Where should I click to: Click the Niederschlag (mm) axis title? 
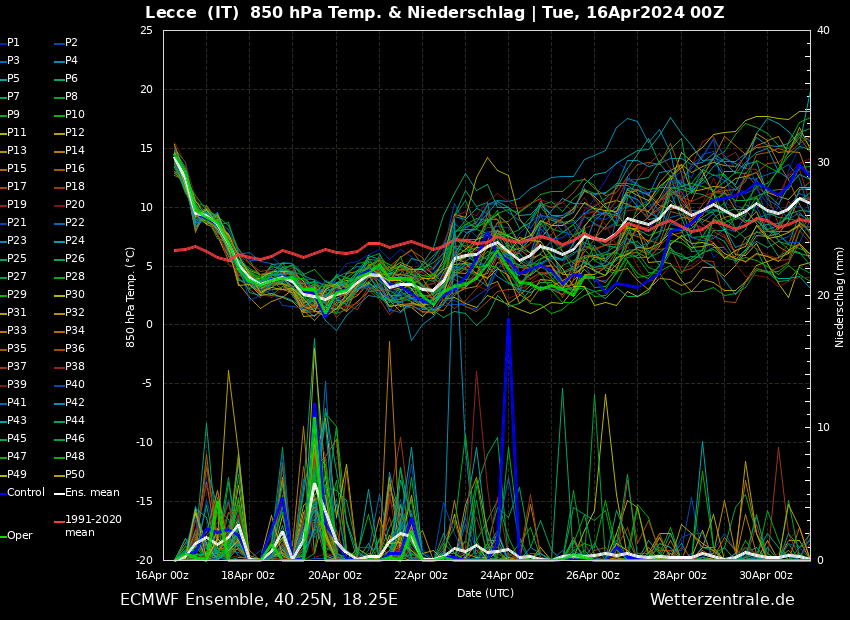[x=839, y=296]
